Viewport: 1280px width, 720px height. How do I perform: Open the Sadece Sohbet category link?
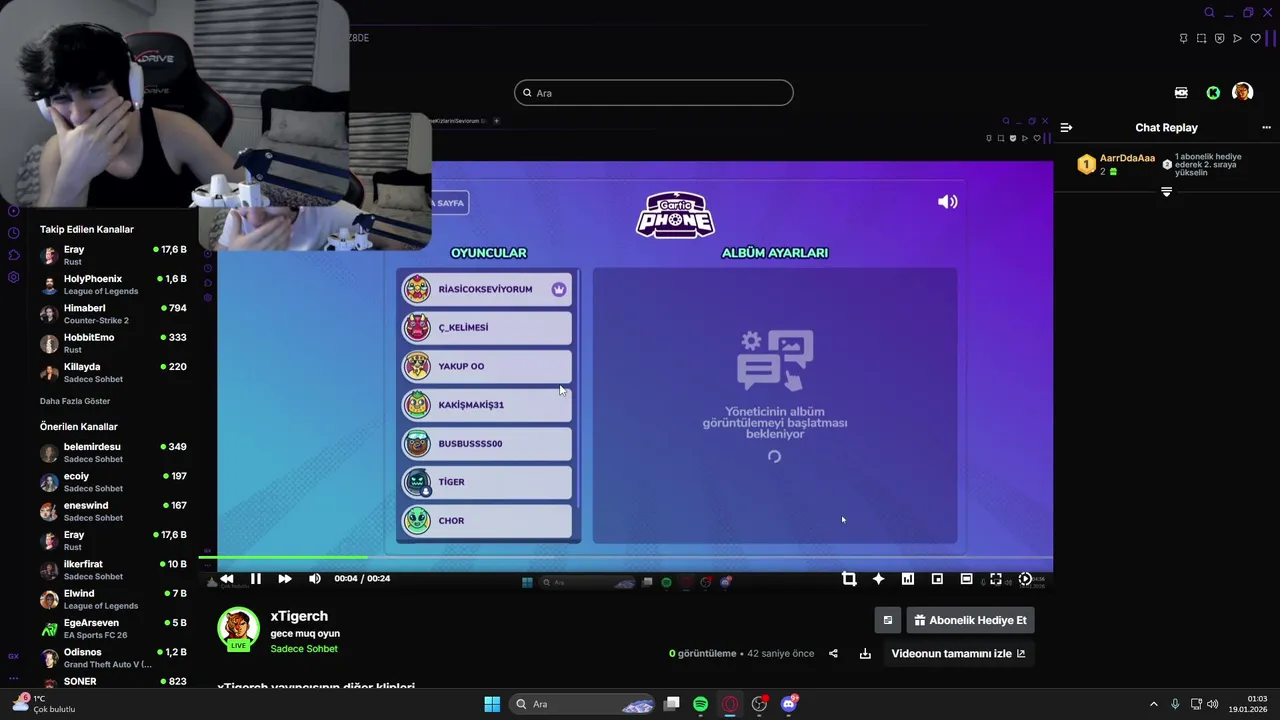304,649
